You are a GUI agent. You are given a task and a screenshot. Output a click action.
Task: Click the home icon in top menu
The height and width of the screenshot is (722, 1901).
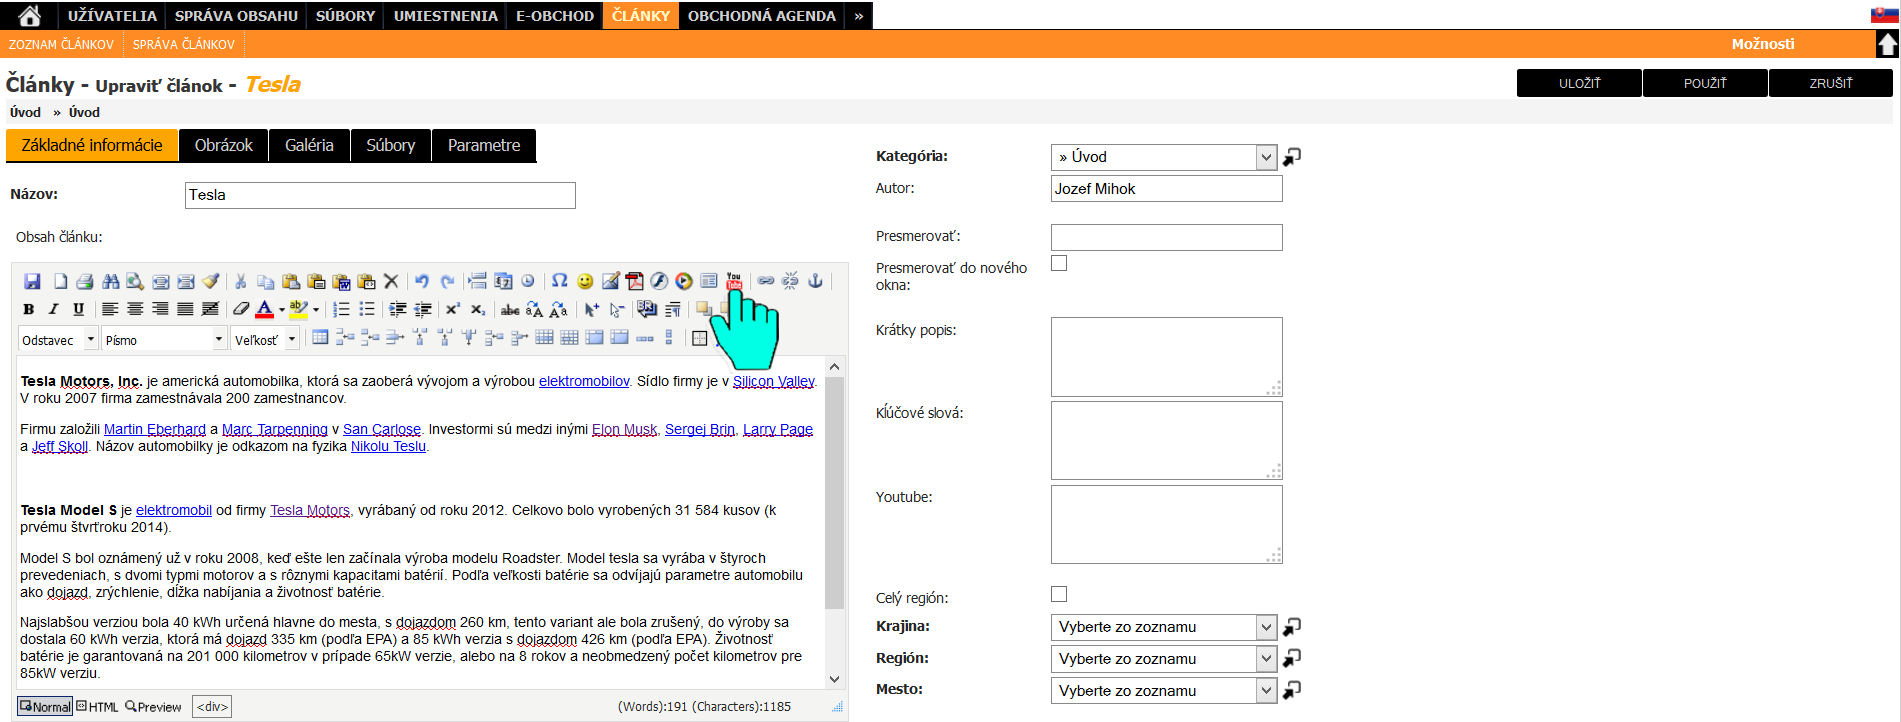click(30, 16)
